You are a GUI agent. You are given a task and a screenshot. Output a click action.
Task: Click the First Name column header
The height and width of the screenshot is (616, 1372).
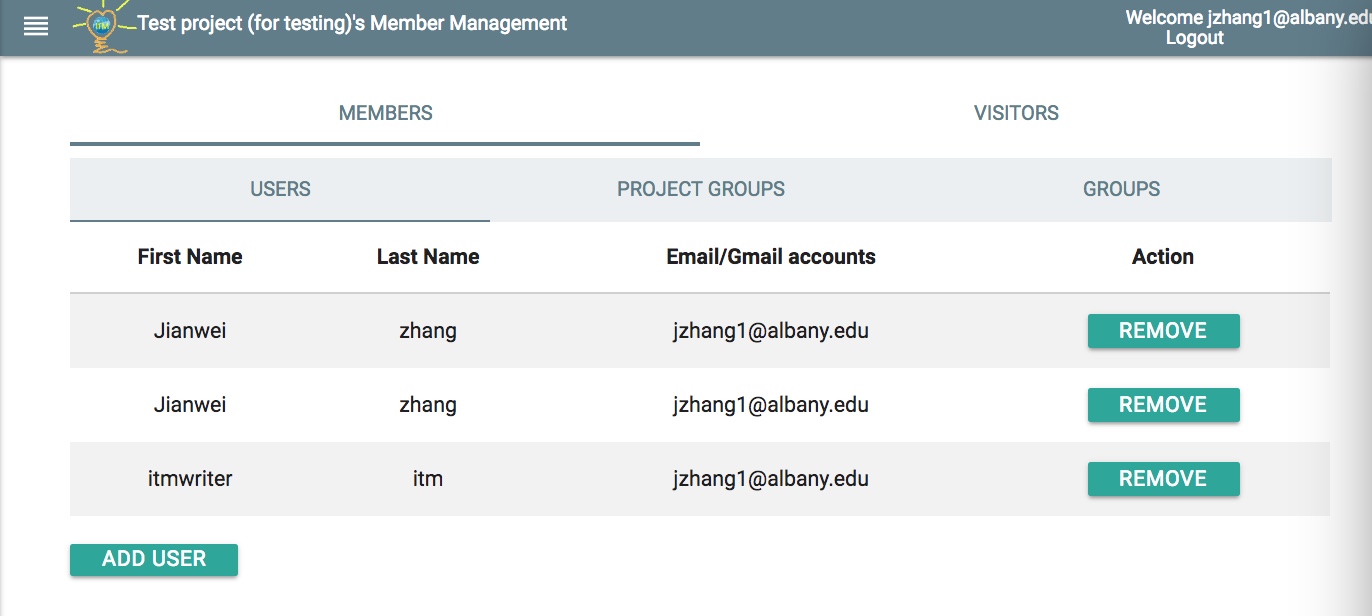(190, 256)
